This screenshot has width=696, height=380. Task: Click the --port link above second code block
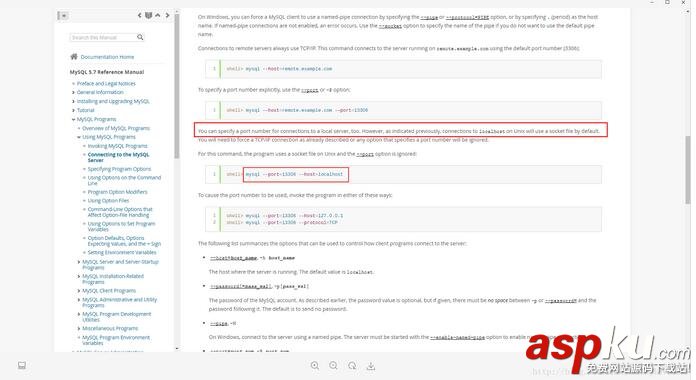click(x=309, y=90)
